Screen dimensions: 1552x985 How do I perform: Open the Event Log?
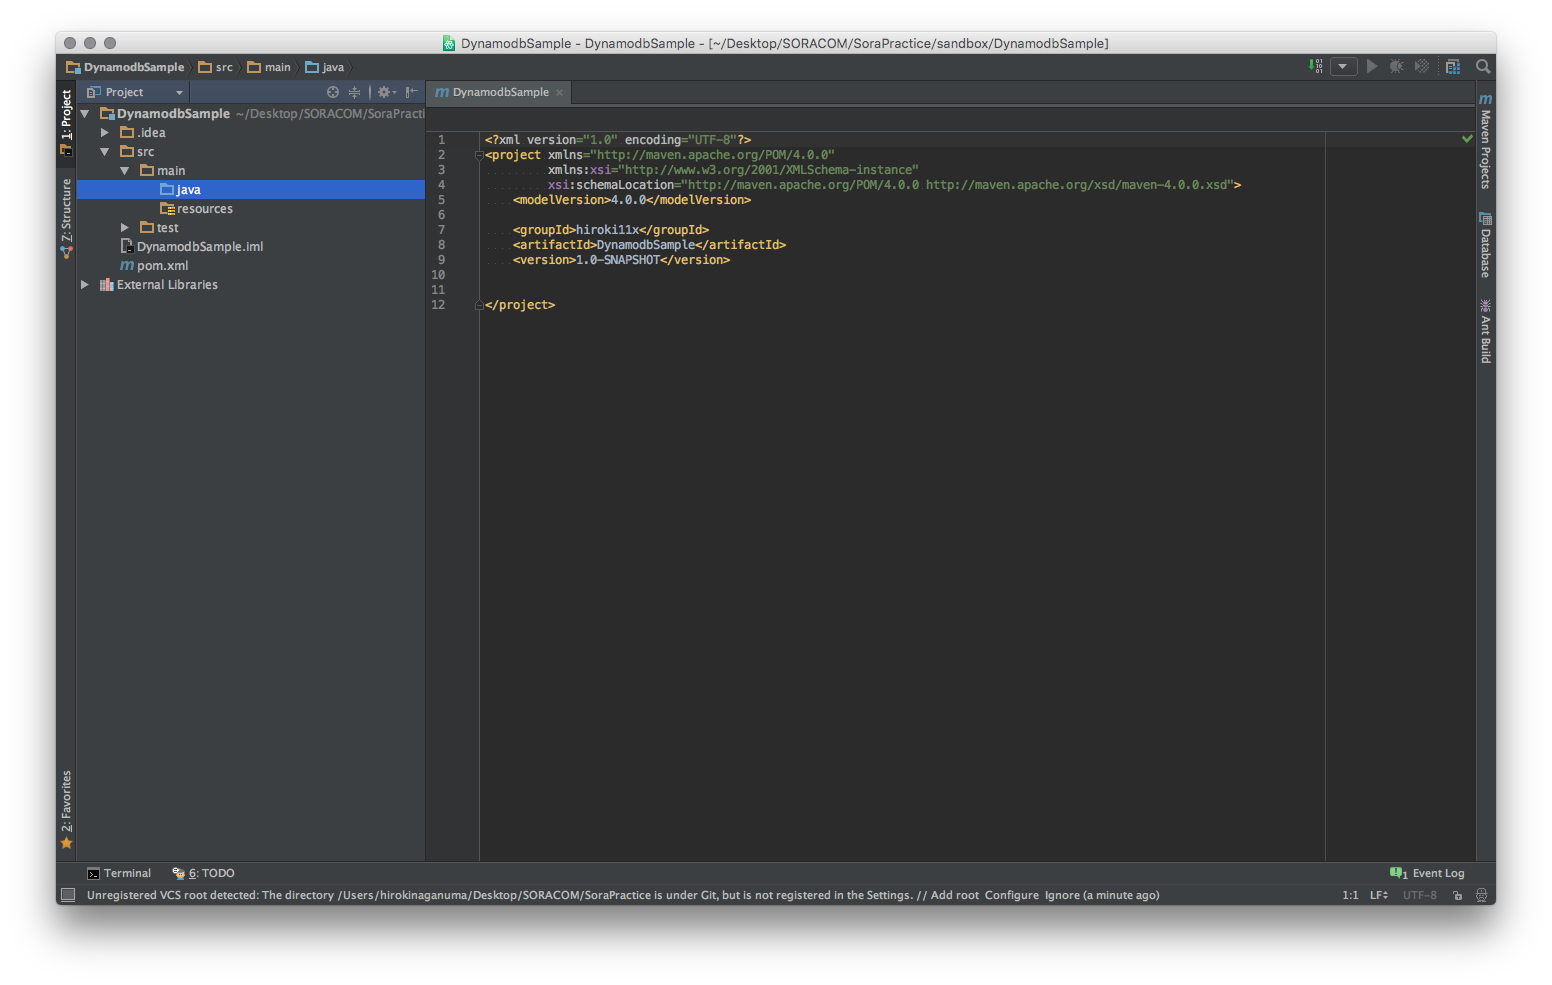(1436, 872)
